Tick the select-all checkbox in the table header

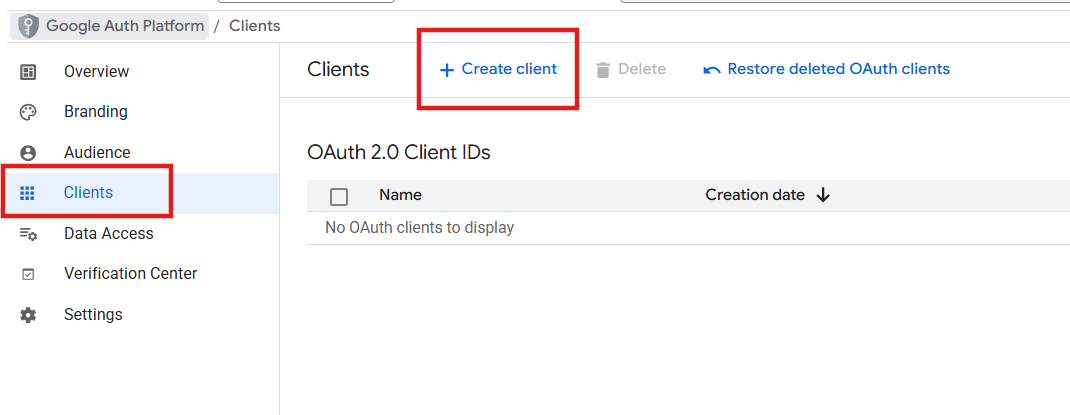(338, 197)
